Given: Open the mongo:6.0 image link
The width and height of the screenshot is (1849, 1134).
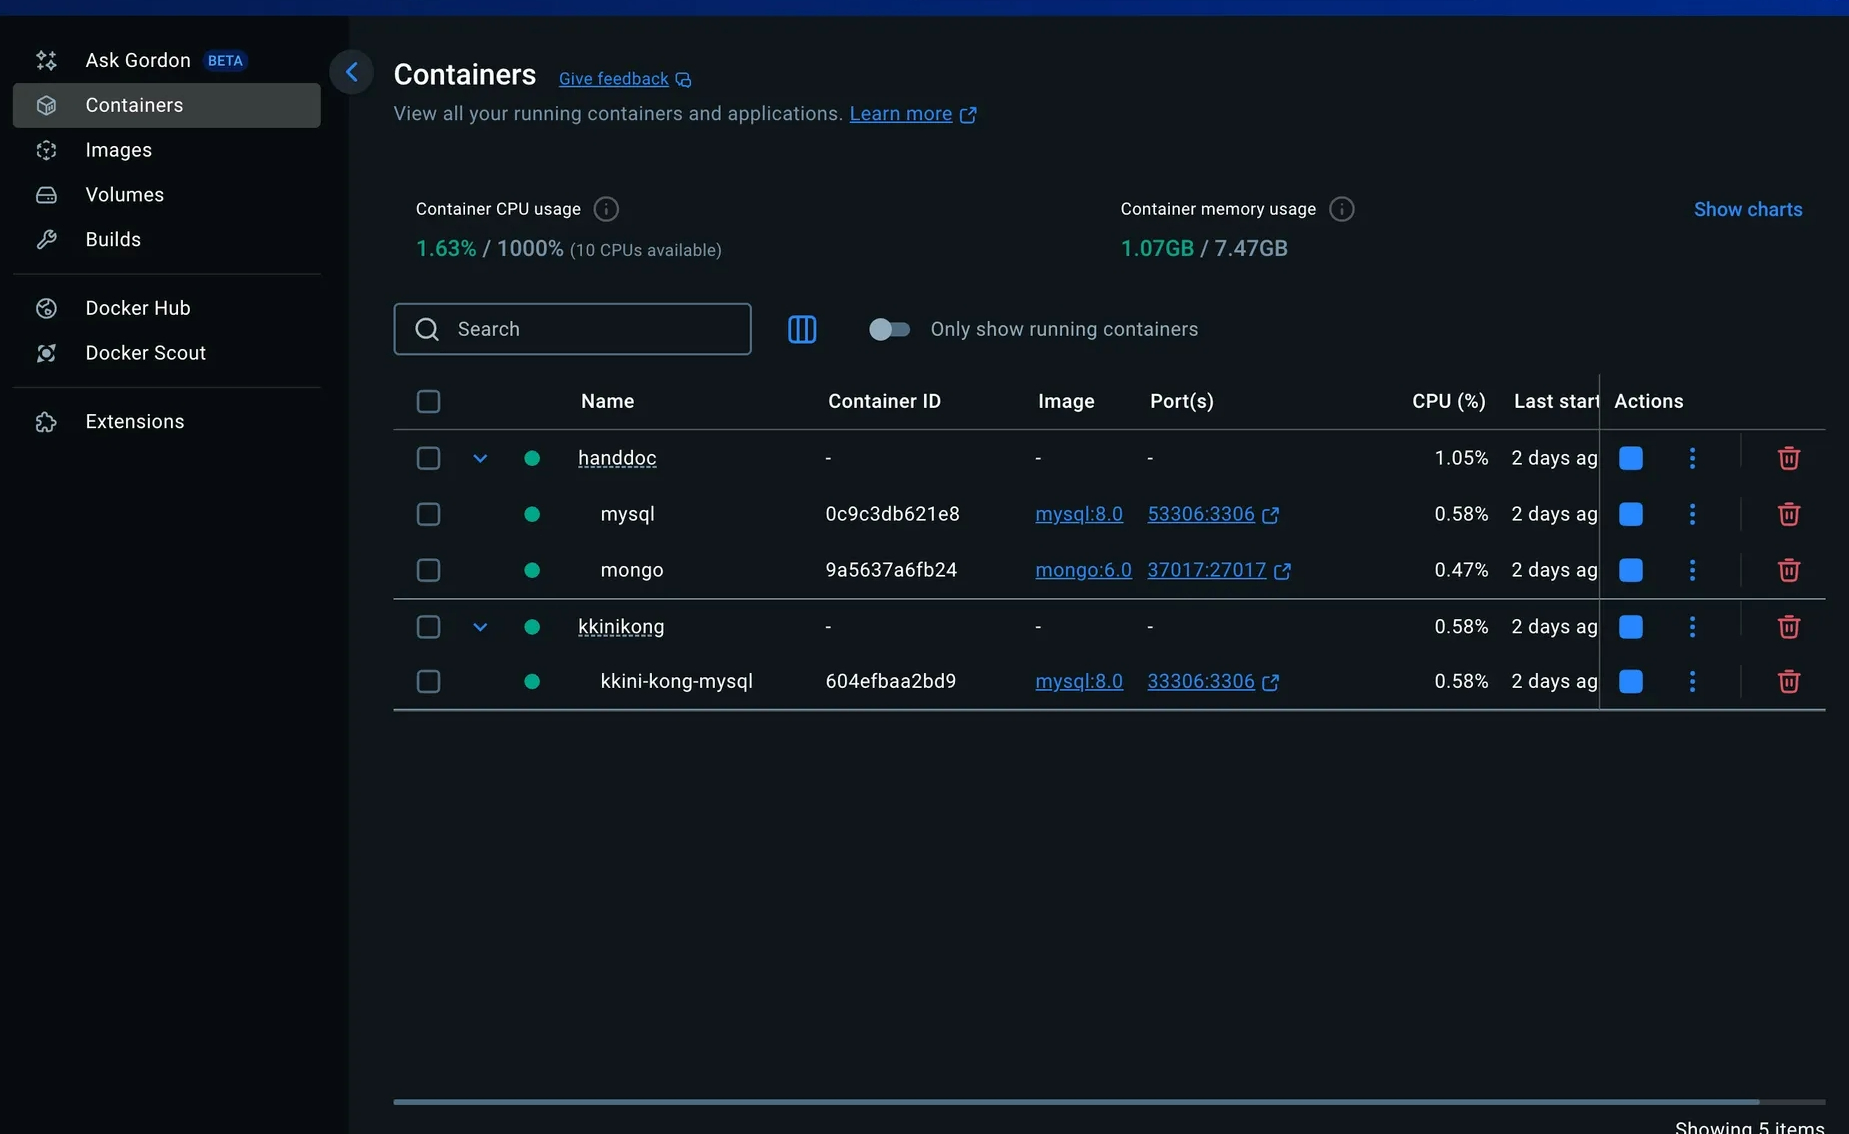Looking at the screenshot, I should coord(1083,570).
